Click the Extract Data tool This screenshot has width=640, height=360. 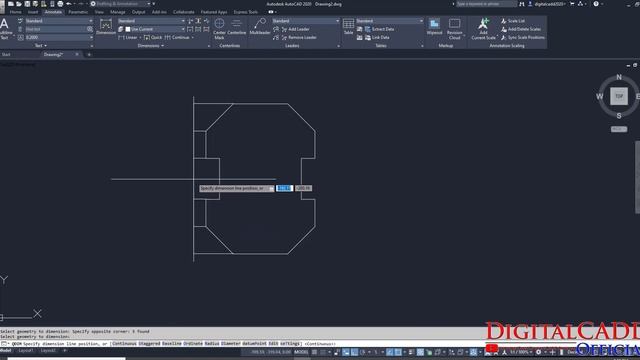pyautogui.click(x=379, y=29)
